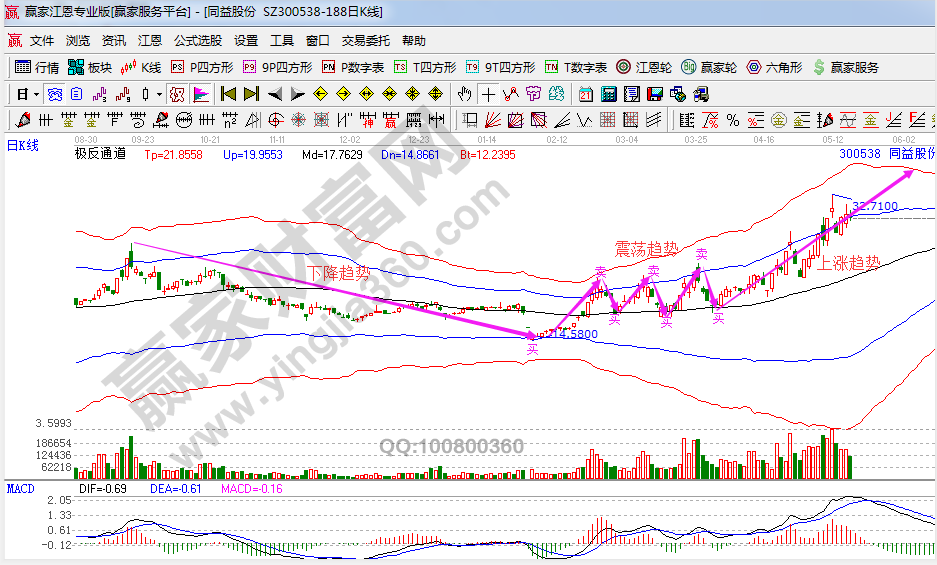This screenshot has height=565, width=937.
Task: Jump to the first record arrow button
Action: click(228, 94)
